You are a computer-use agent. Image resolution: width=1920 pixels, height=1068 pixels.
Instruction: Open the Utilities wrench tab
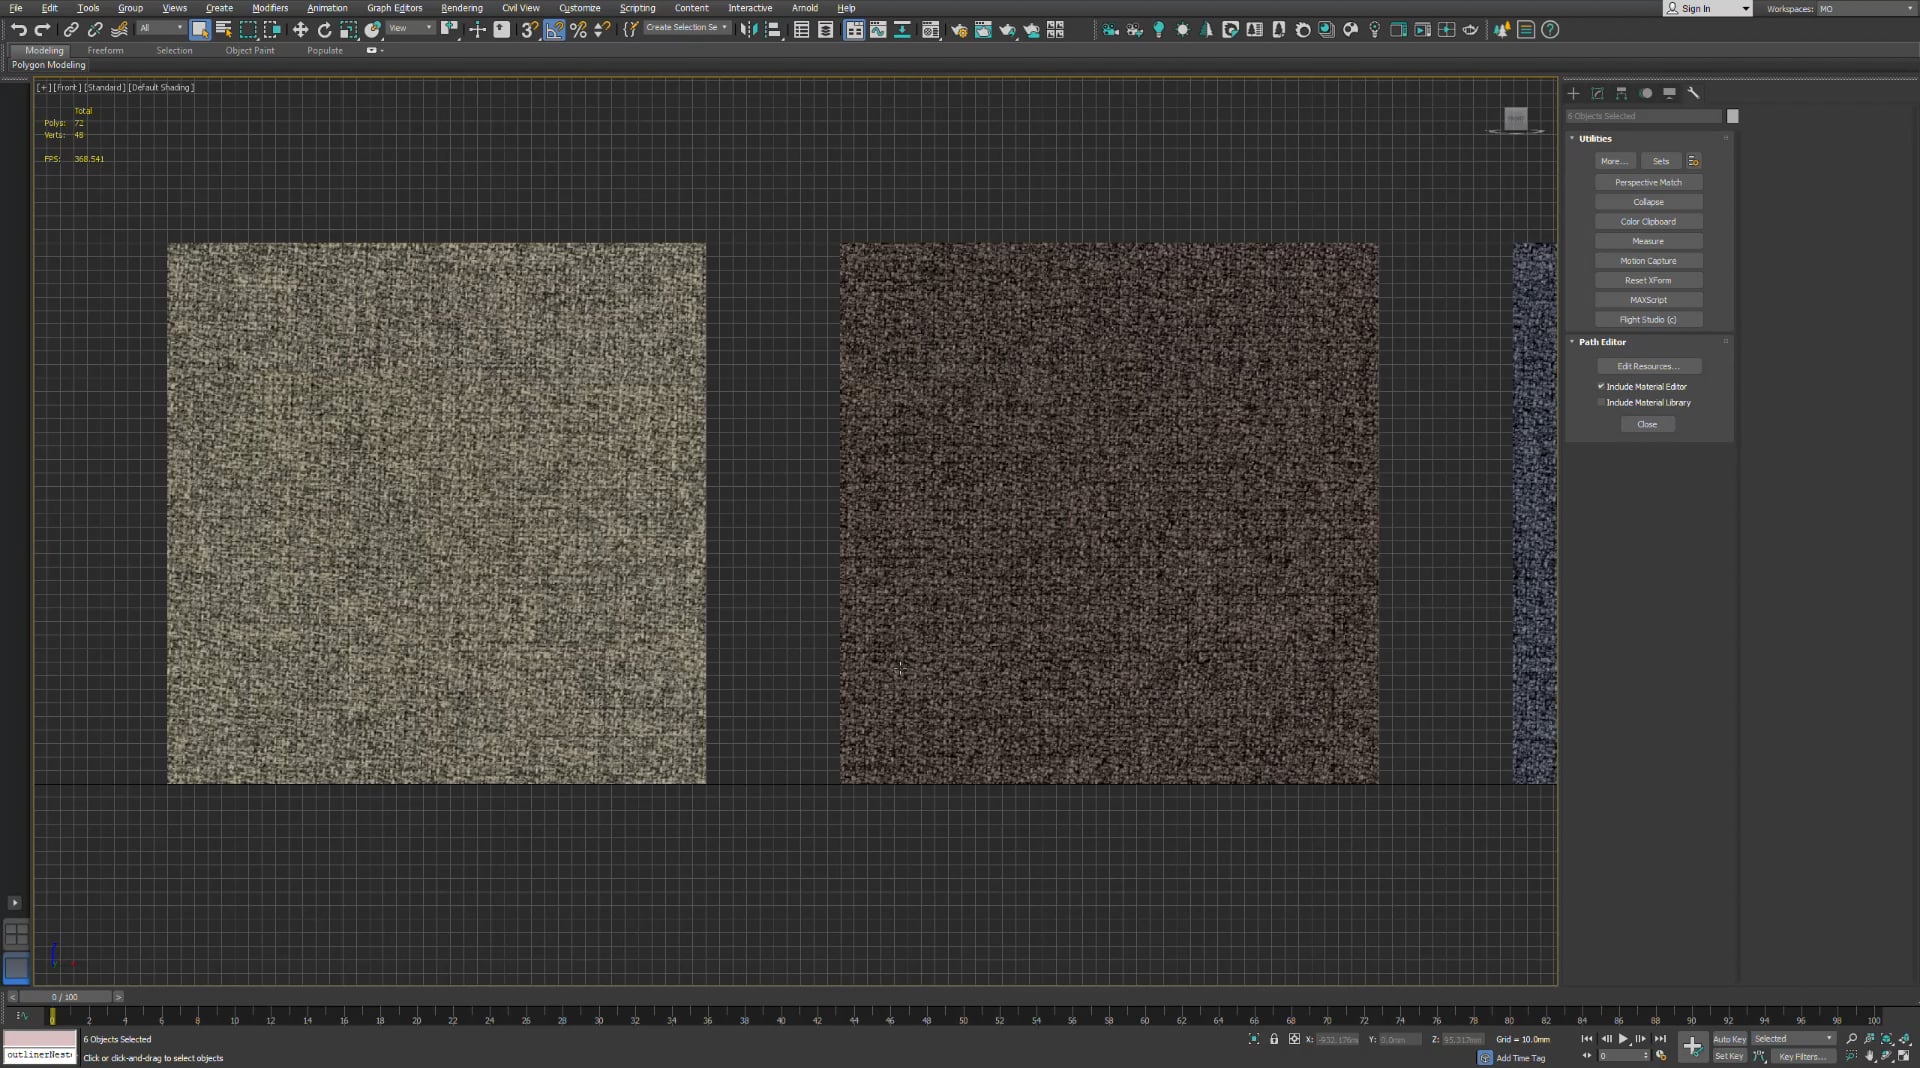(x=1693, y=93)
